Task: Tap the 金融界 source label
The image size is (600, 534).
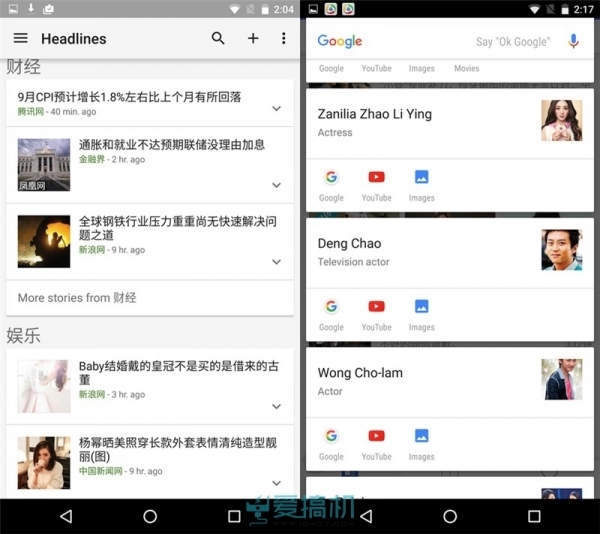Action: [92, 159]
